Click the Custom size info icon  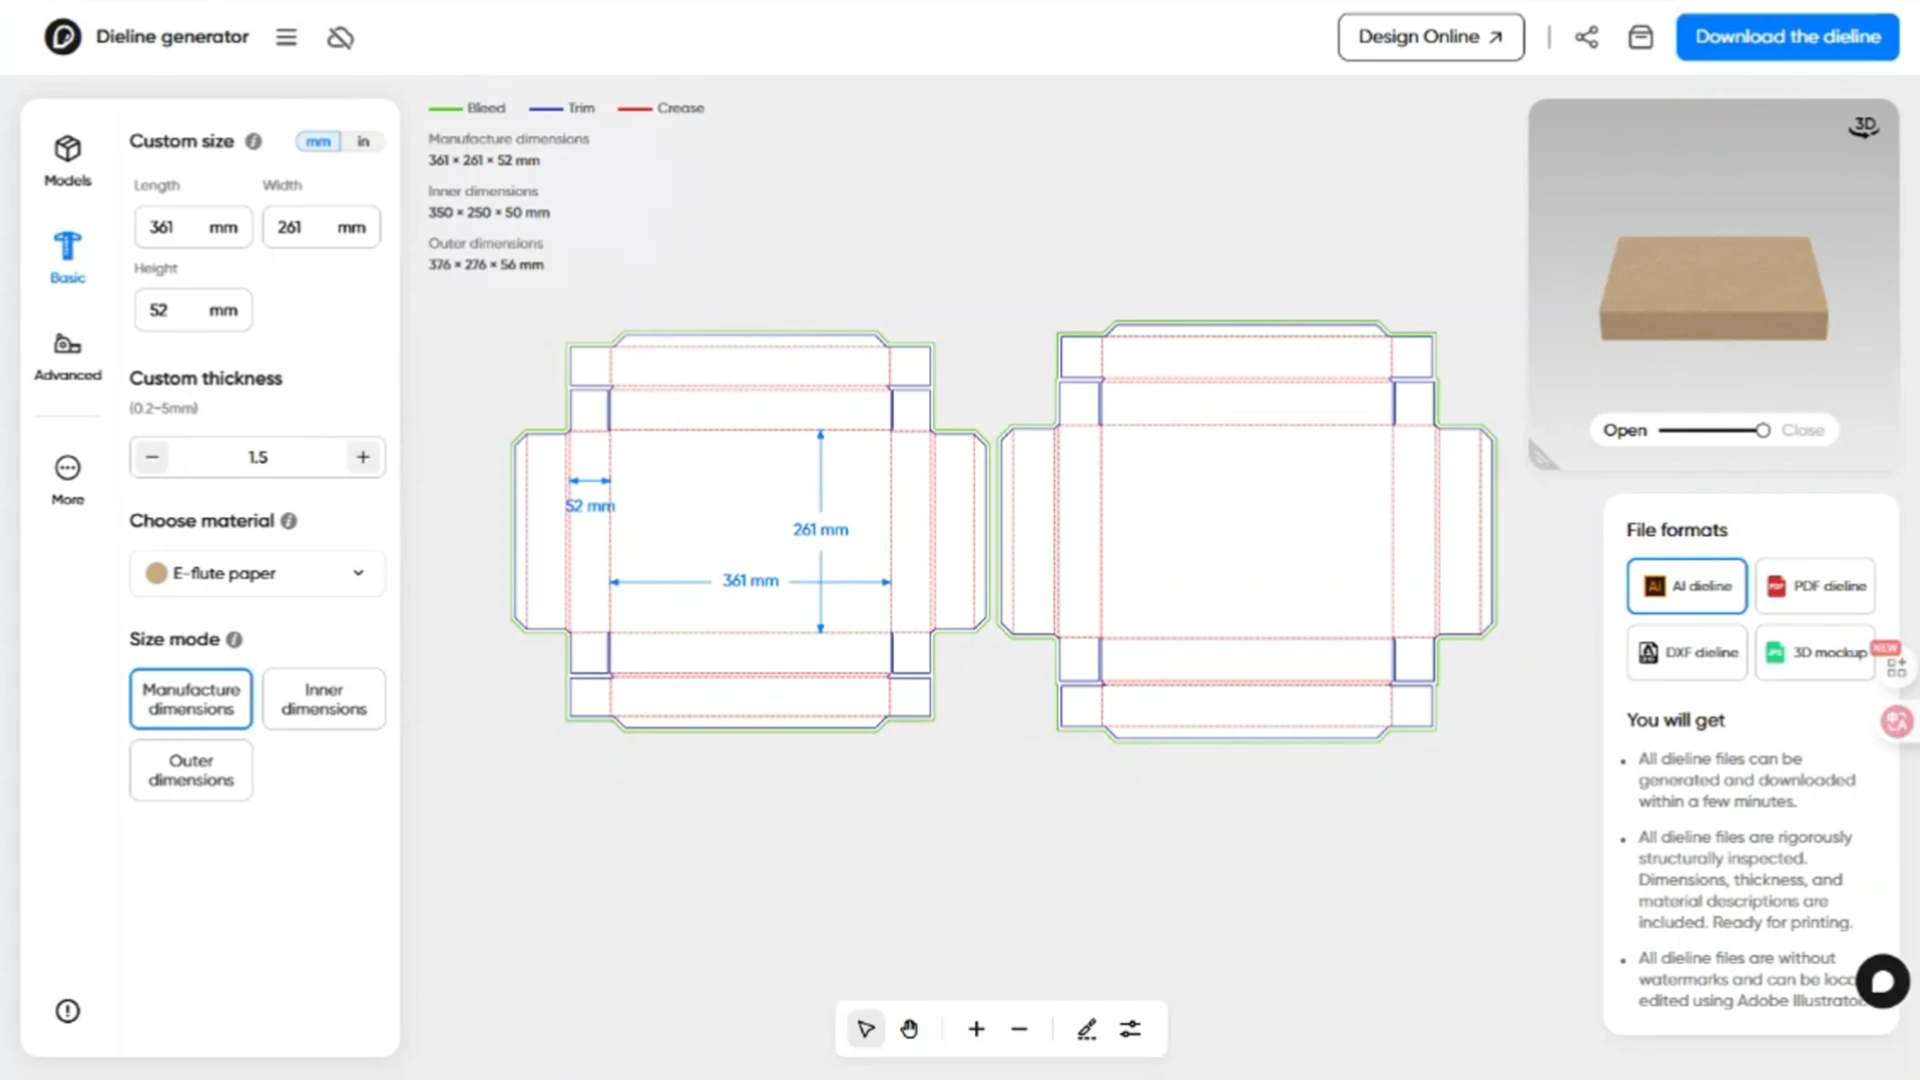[x=254, y=141]
